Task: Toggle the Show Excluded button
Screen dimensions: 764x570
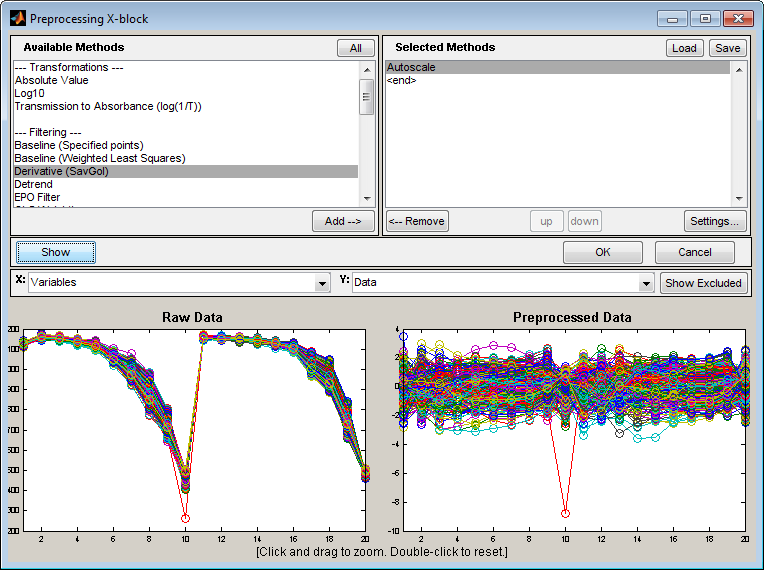Action: coord(703,283)
